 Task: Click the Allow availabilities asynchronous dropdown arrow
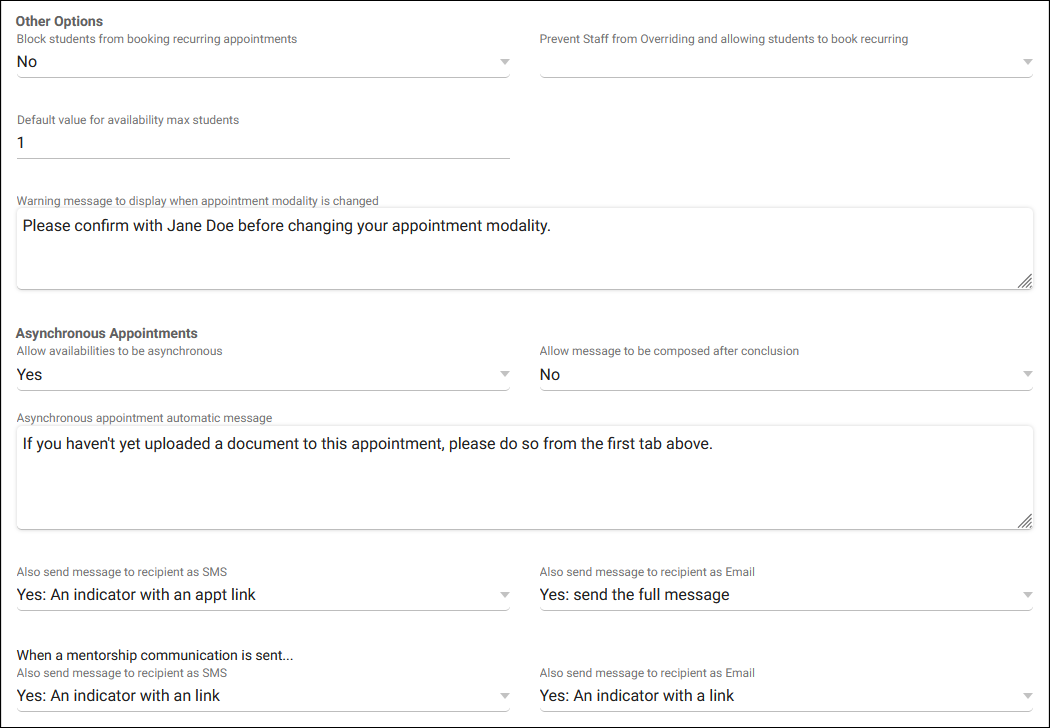(504, 375)
